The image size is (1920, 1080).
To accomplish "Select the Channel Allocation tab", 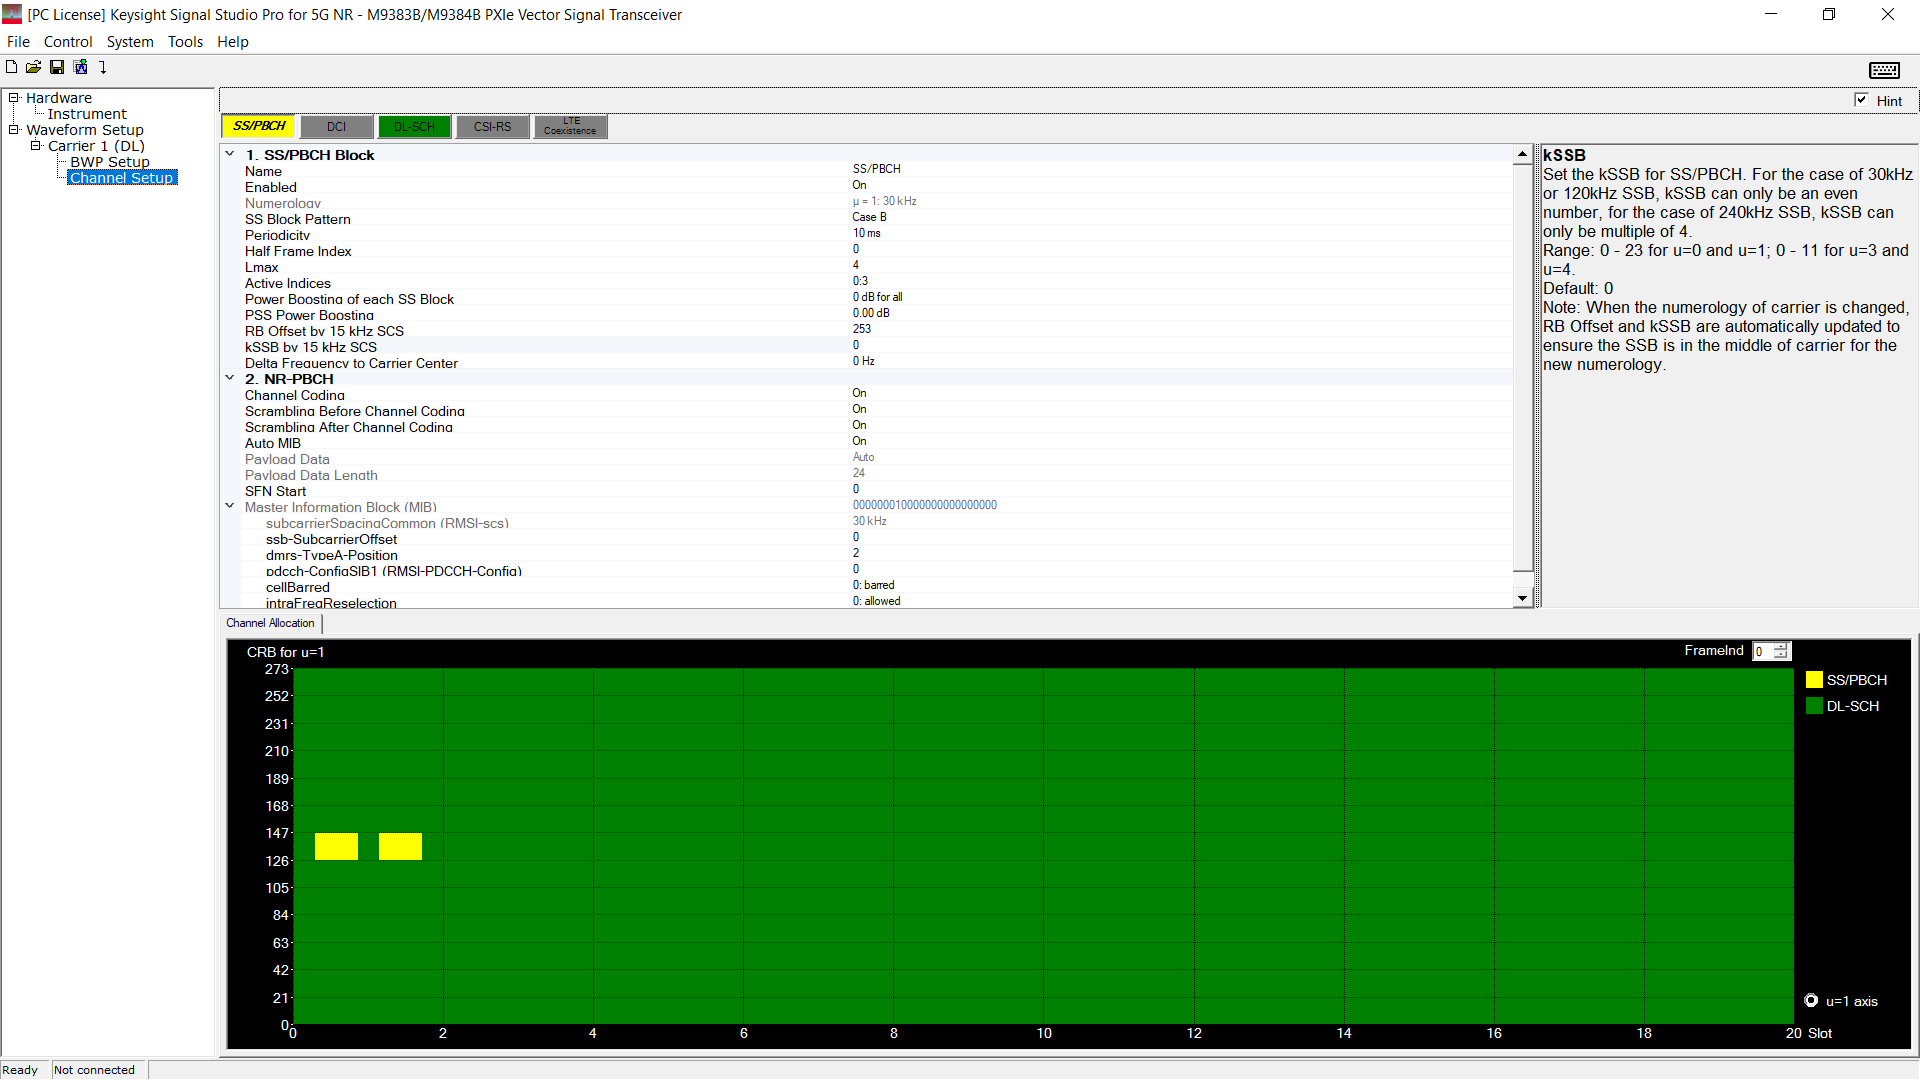I will [x=270, y=623].
